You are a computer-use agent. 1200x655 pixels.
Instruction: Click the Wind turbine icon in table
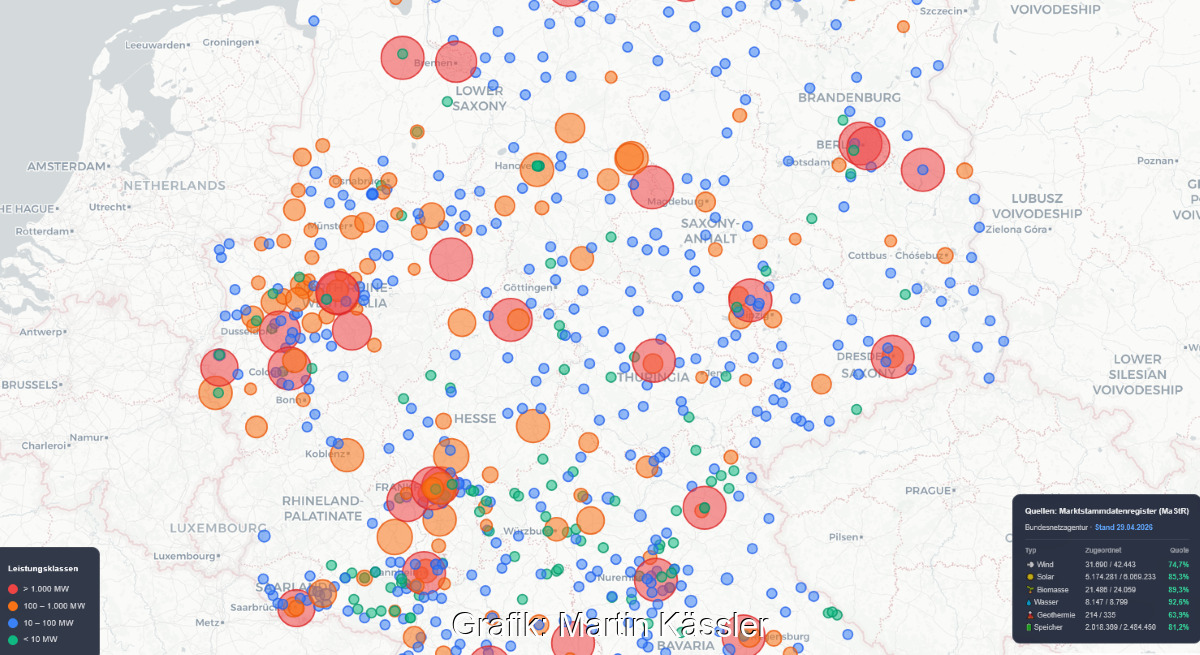pos(1030,565)
